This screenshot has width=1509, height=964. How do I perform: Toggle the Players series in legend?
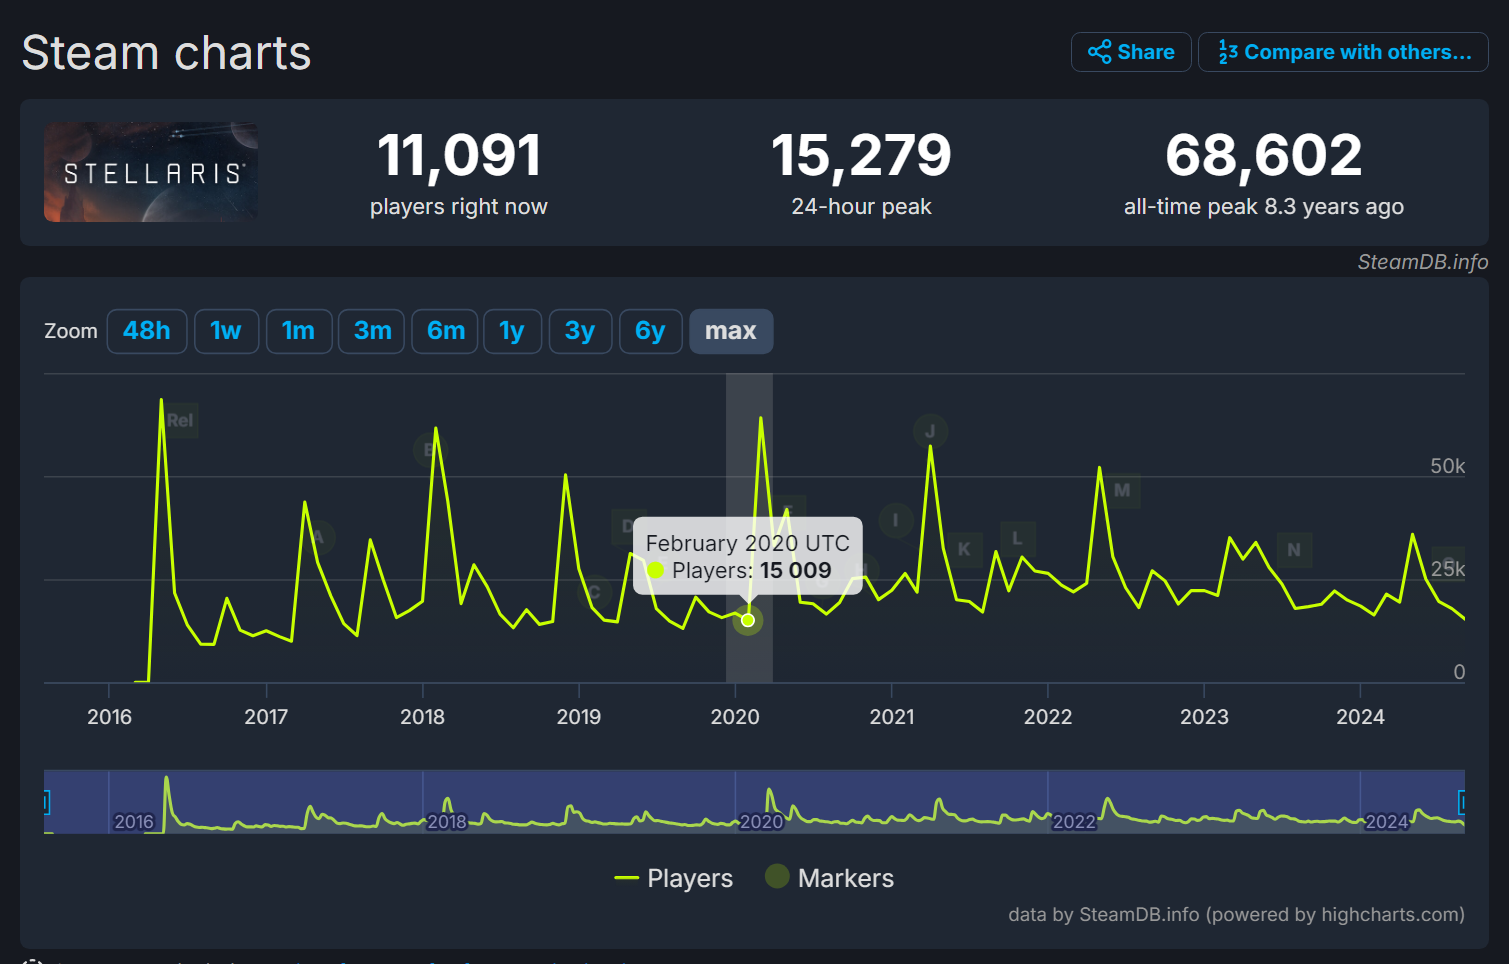[x=673, y=878]
